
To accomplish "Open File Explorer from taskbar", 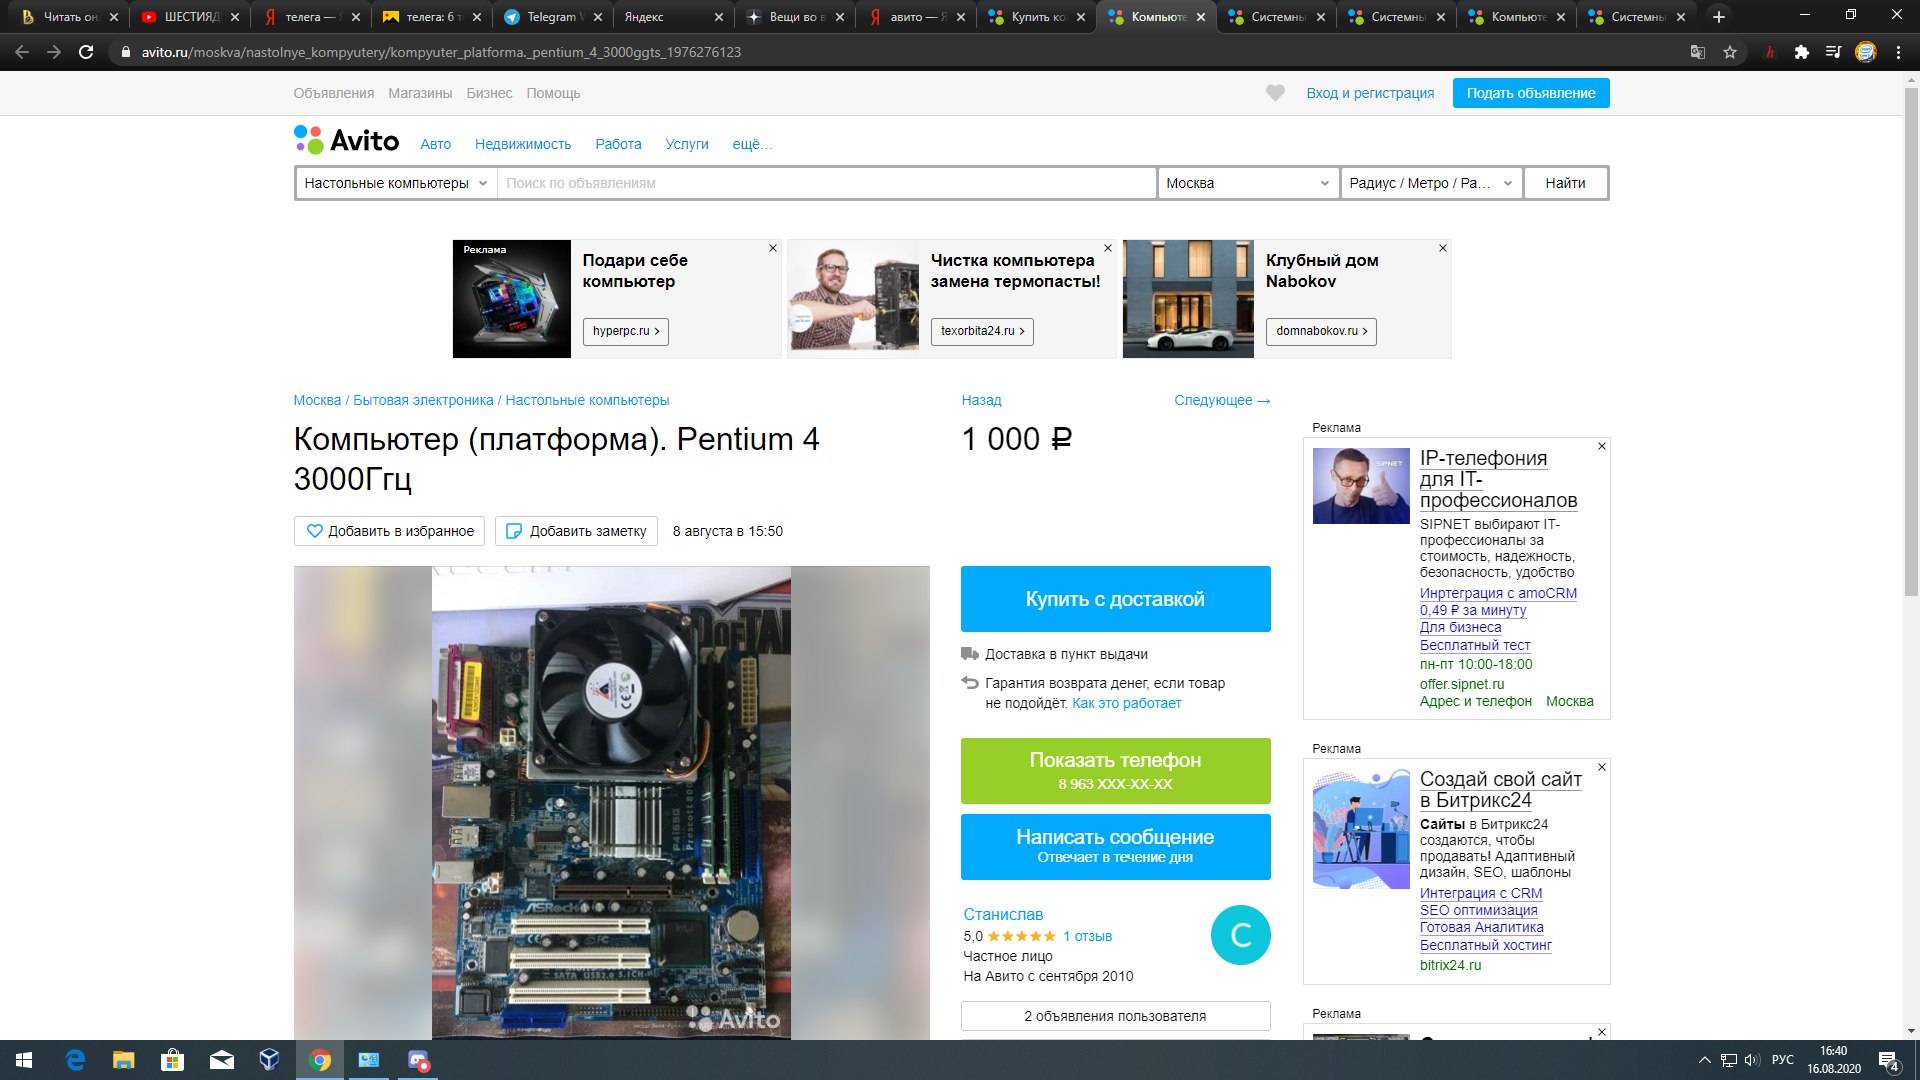I will pyautogui.click(x=123, y=1060).
